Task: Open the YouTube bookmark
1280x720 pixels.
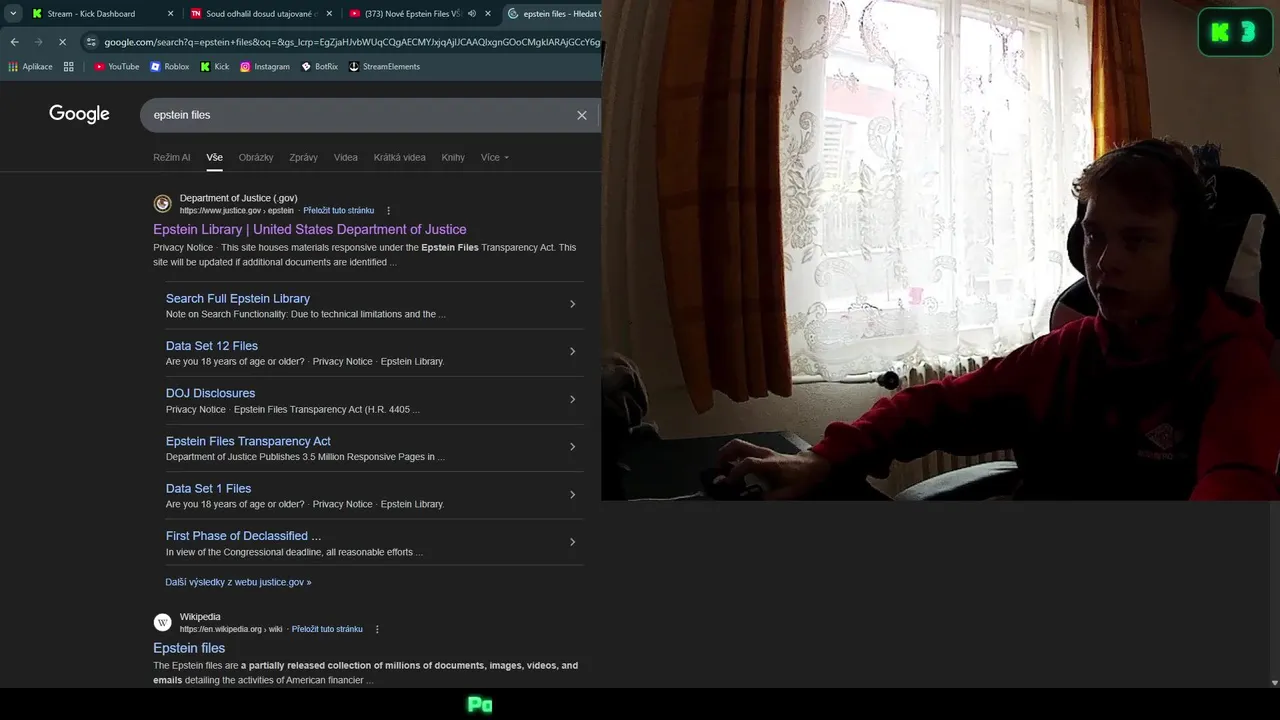Action: [x=117, y=67]
